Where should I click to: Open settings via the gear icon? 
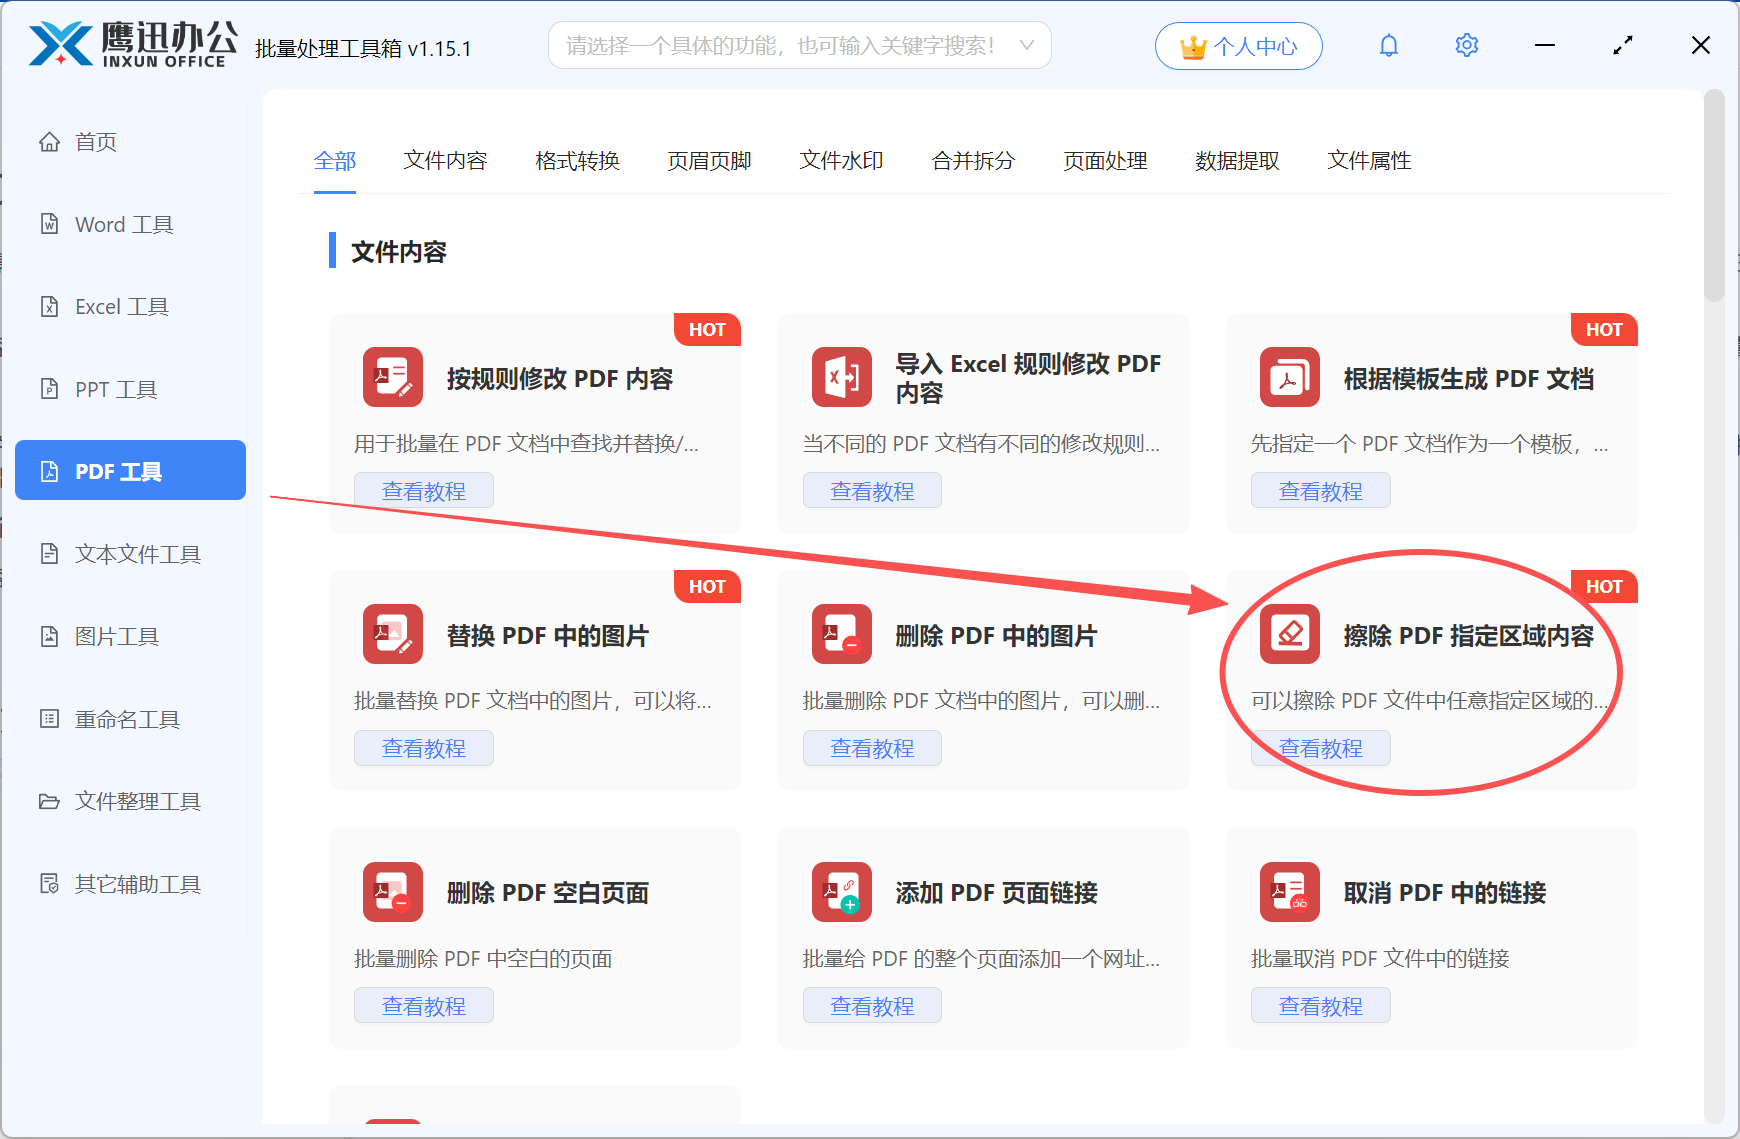coord(1467,46)
